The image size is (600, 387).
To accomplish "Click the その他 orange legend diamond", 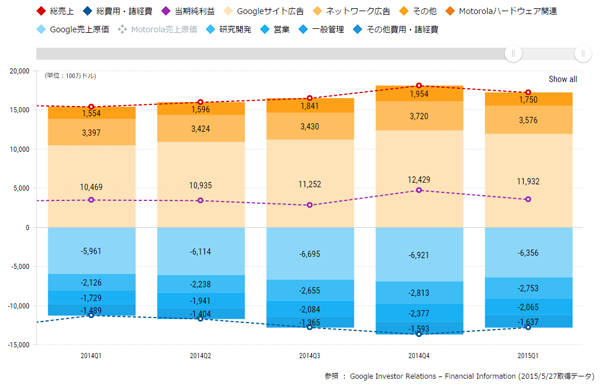I will [404, 11].
